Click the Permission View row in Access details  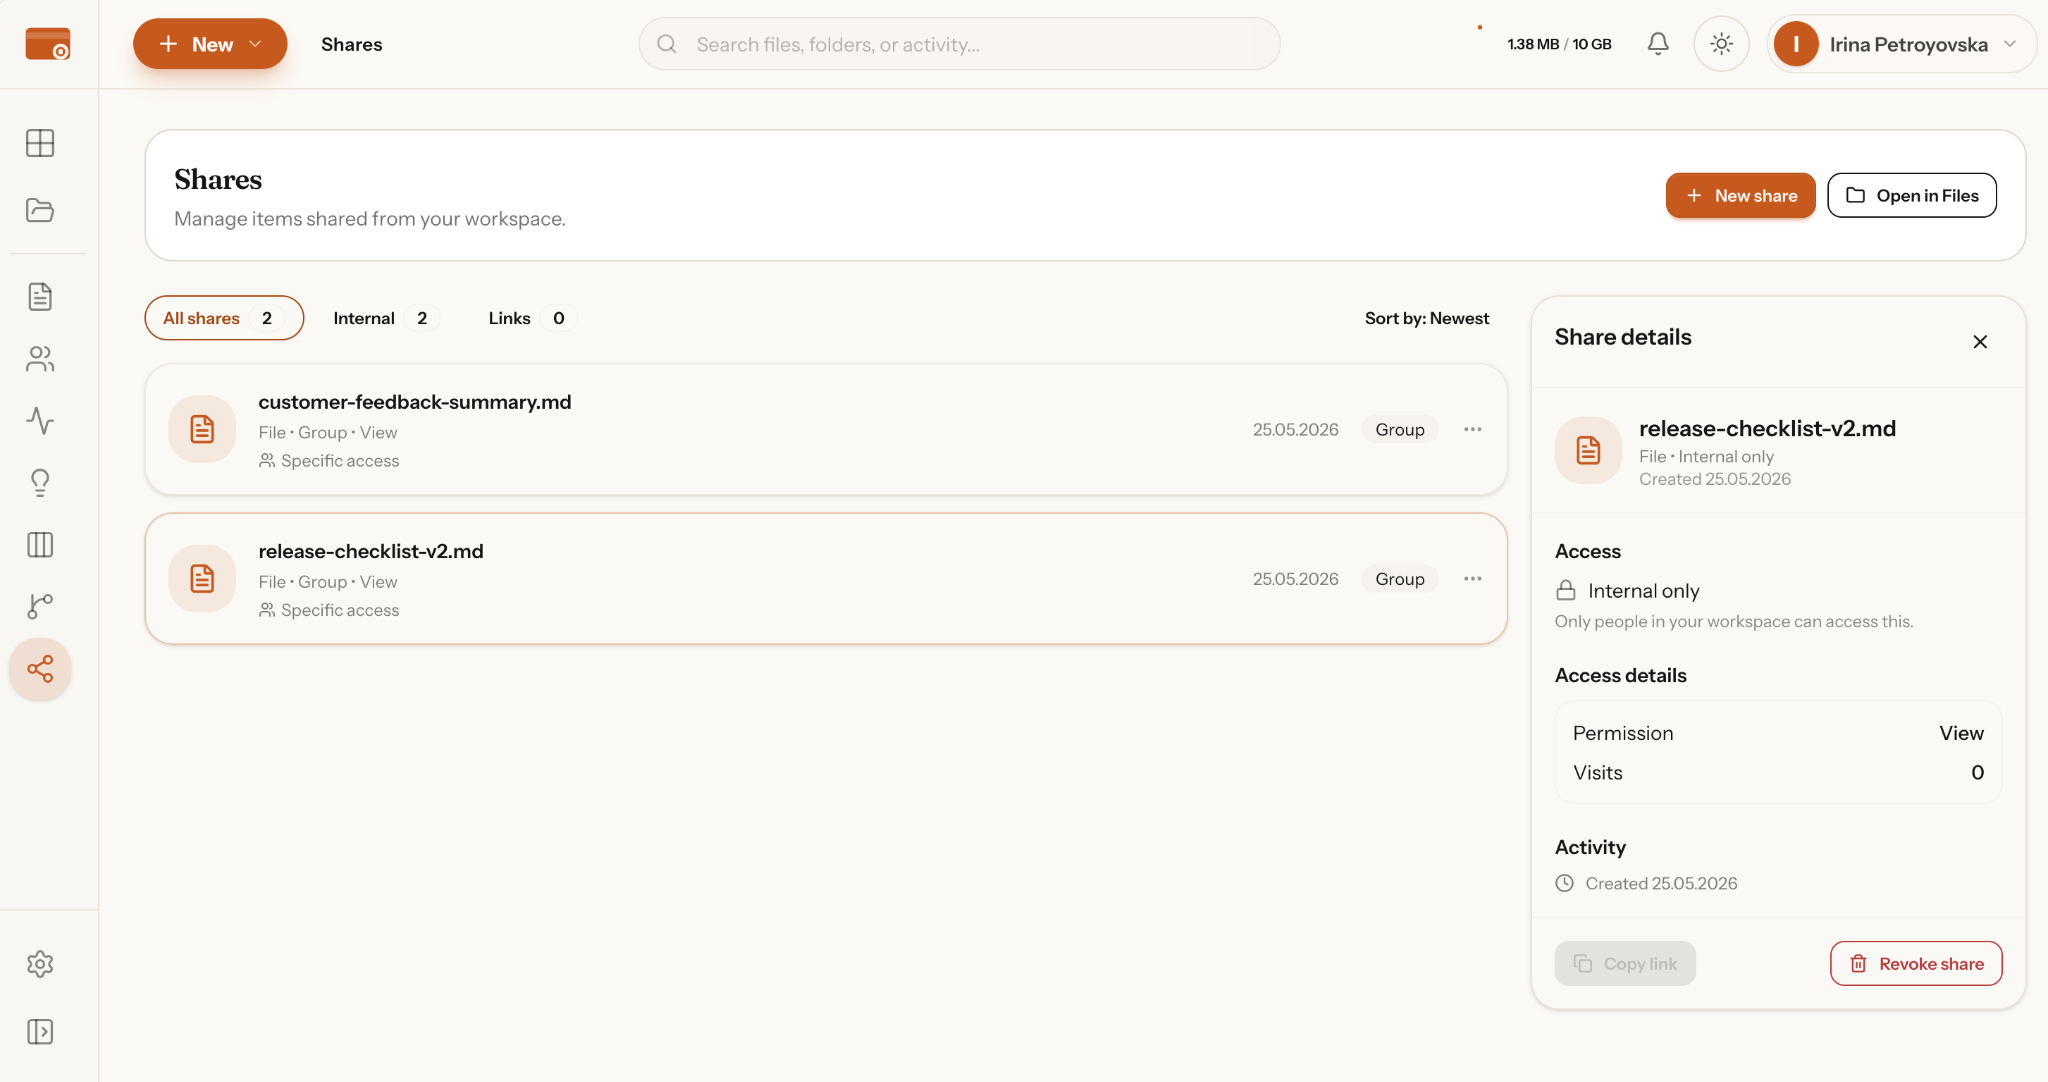[x=1778, y=733]
